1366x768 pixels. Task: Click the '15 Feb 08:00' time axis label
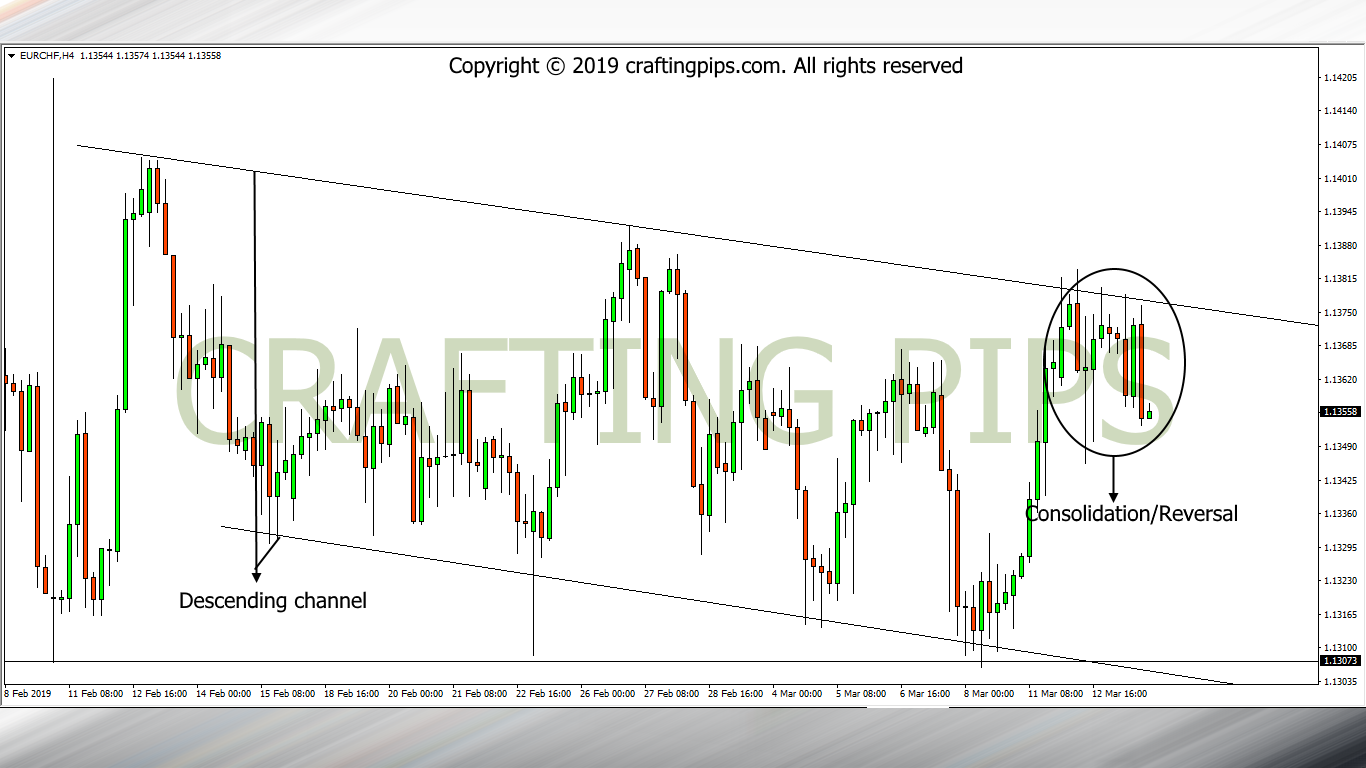pos(288,693)
